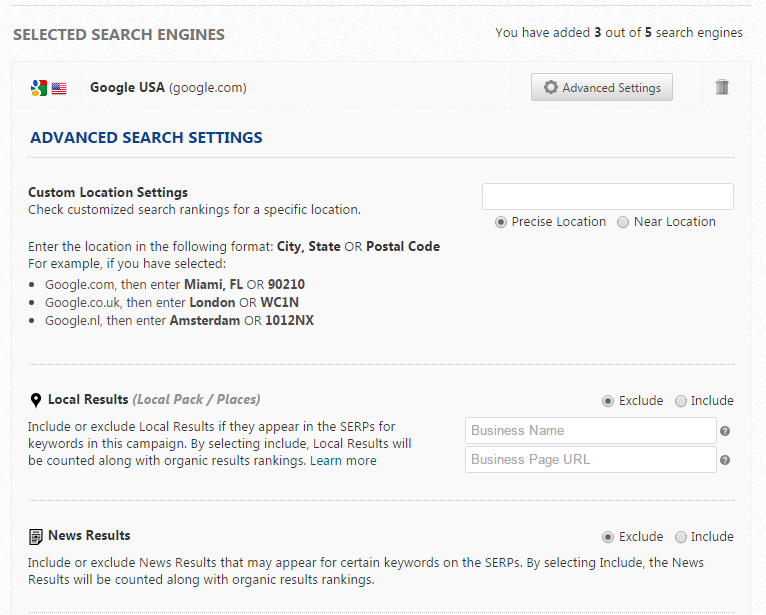Choose the Near Location radio button
Viewport: 766px width, 615px height.
(x=623, y=222)
